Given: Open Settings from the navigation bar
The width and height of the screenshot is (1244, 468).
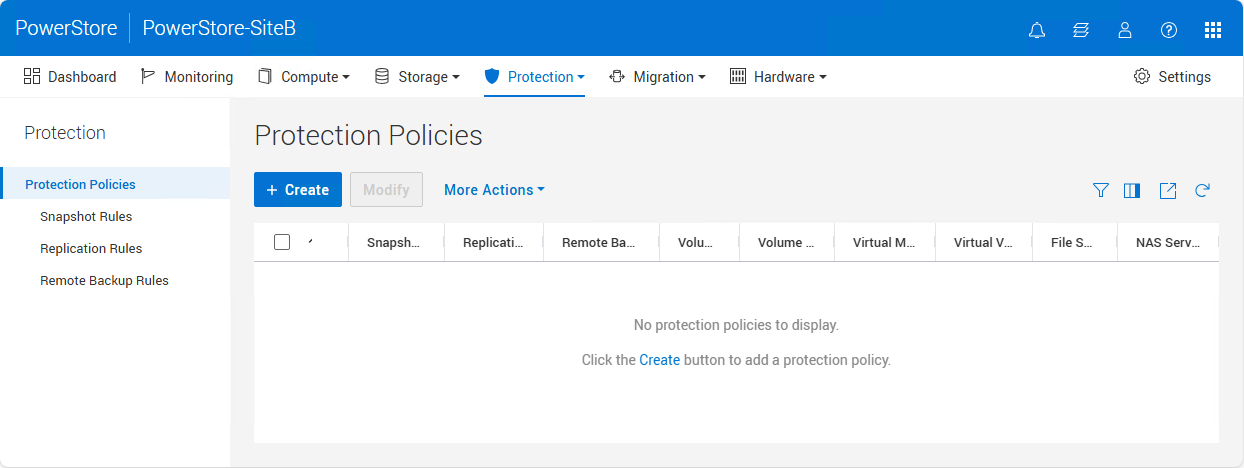Looking at the screenshot, I should click(1172, 77).
